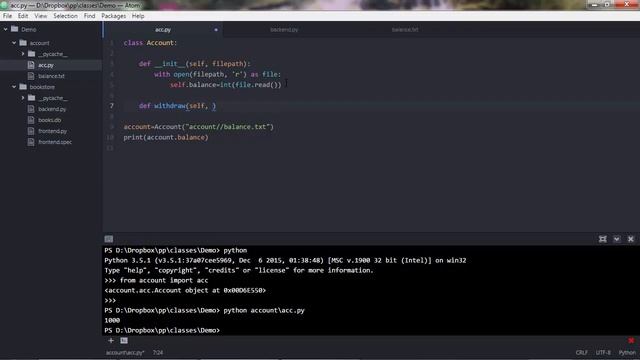
Task: Click '>>> from account import acc' in terminal
Action: point(156,280)
